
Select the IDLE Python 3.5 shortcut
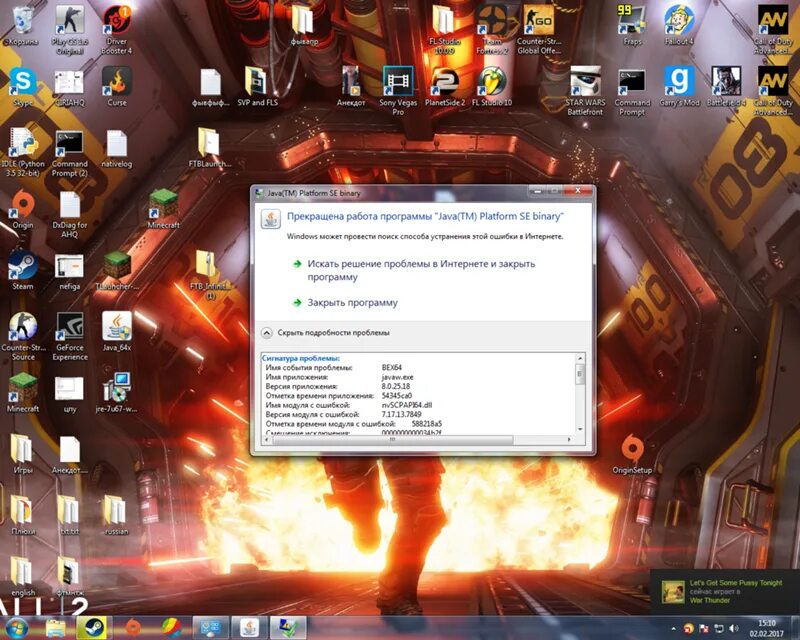coord(22,152)
